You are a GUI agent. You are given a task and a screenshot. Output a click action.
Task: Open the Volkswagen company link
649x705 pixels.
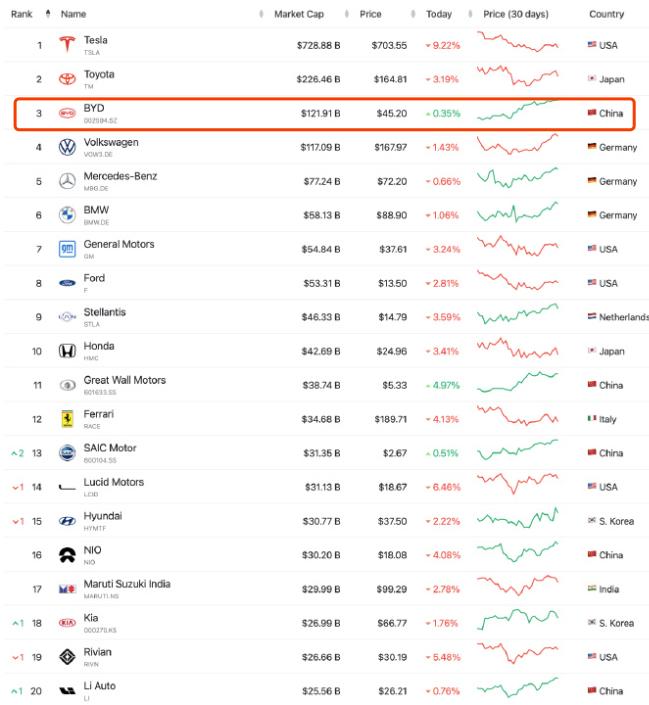[111, 143]
